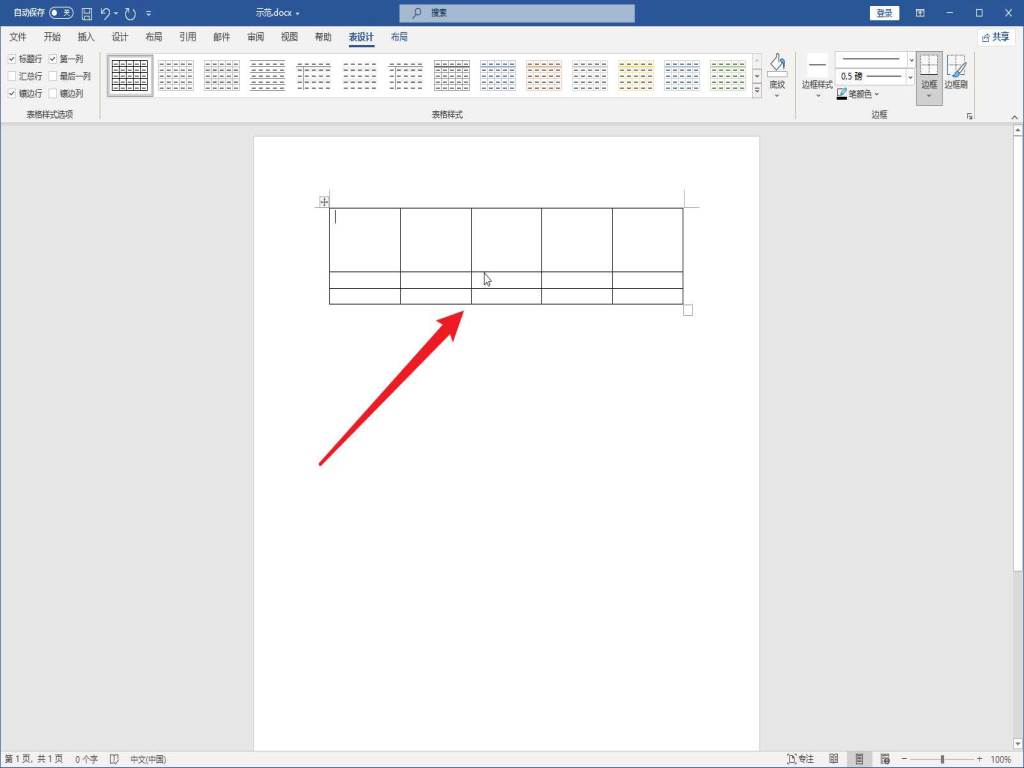
Task: Switch to Web Layout view icon
Action: 885,759
